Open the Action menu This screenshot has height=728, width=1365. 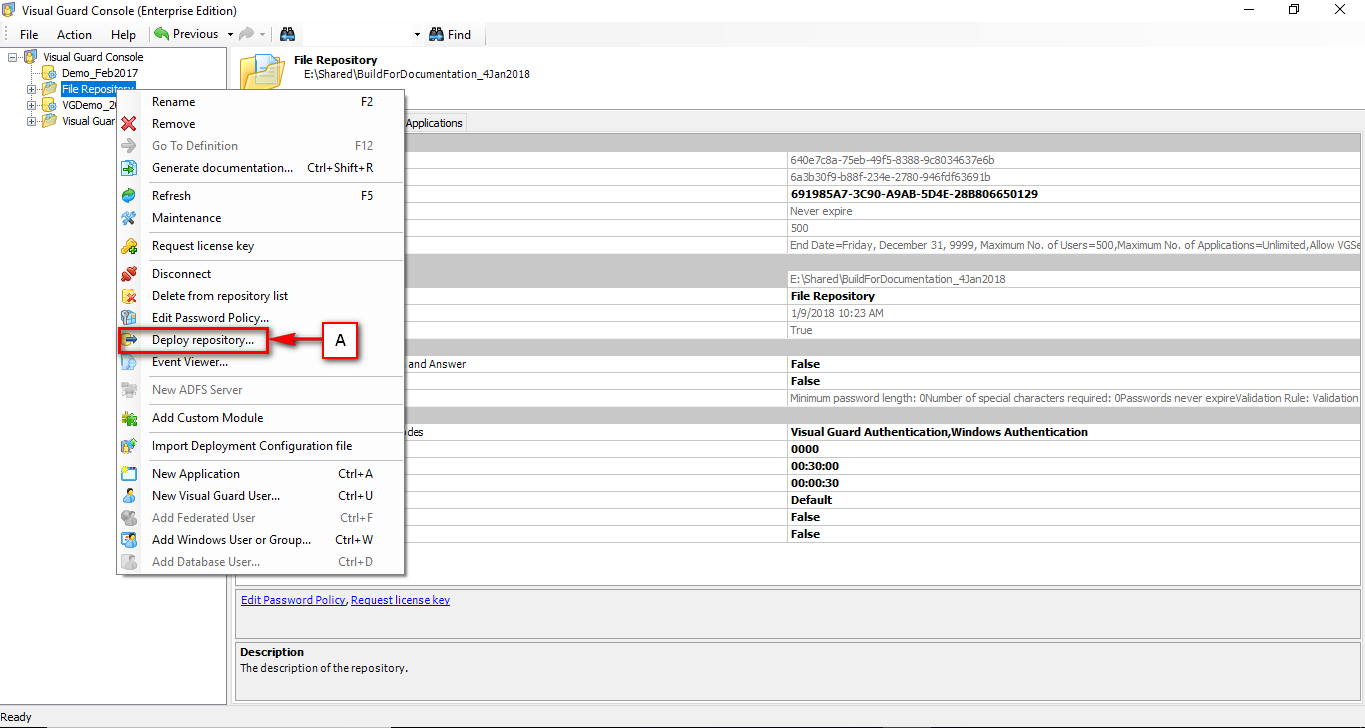pos(74,33)
